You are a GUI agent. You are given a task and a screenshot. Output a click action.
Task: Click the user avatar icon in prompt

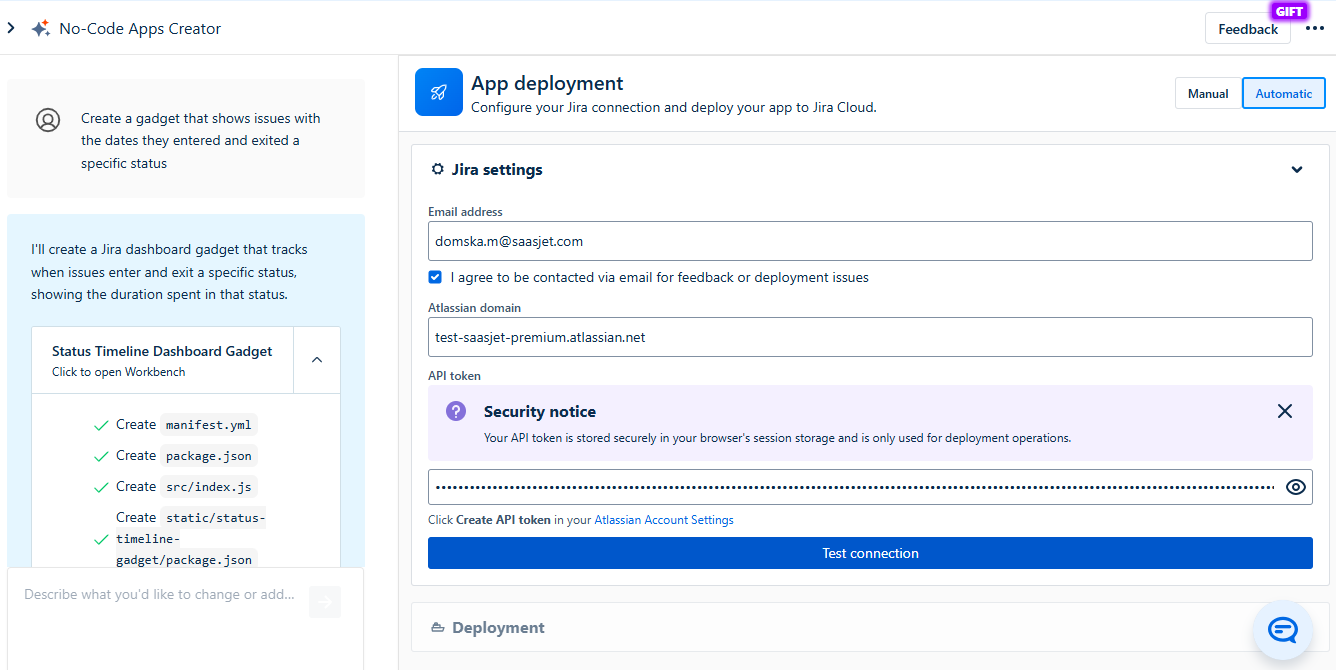[48, 120]
